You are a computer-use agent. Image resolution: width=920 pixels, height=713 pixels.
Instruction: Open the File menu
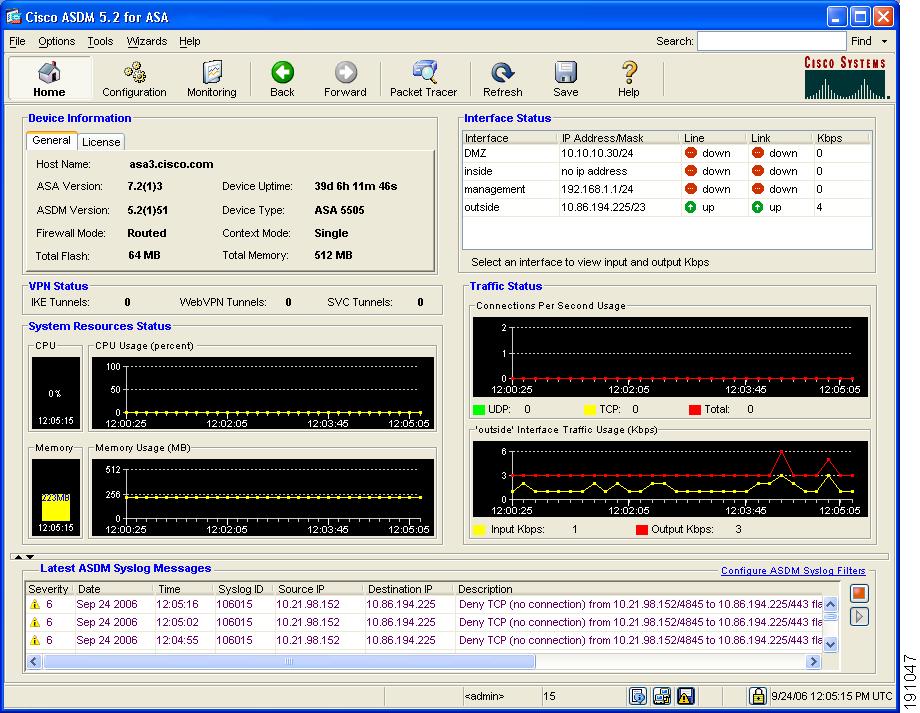tap(17, 41)
